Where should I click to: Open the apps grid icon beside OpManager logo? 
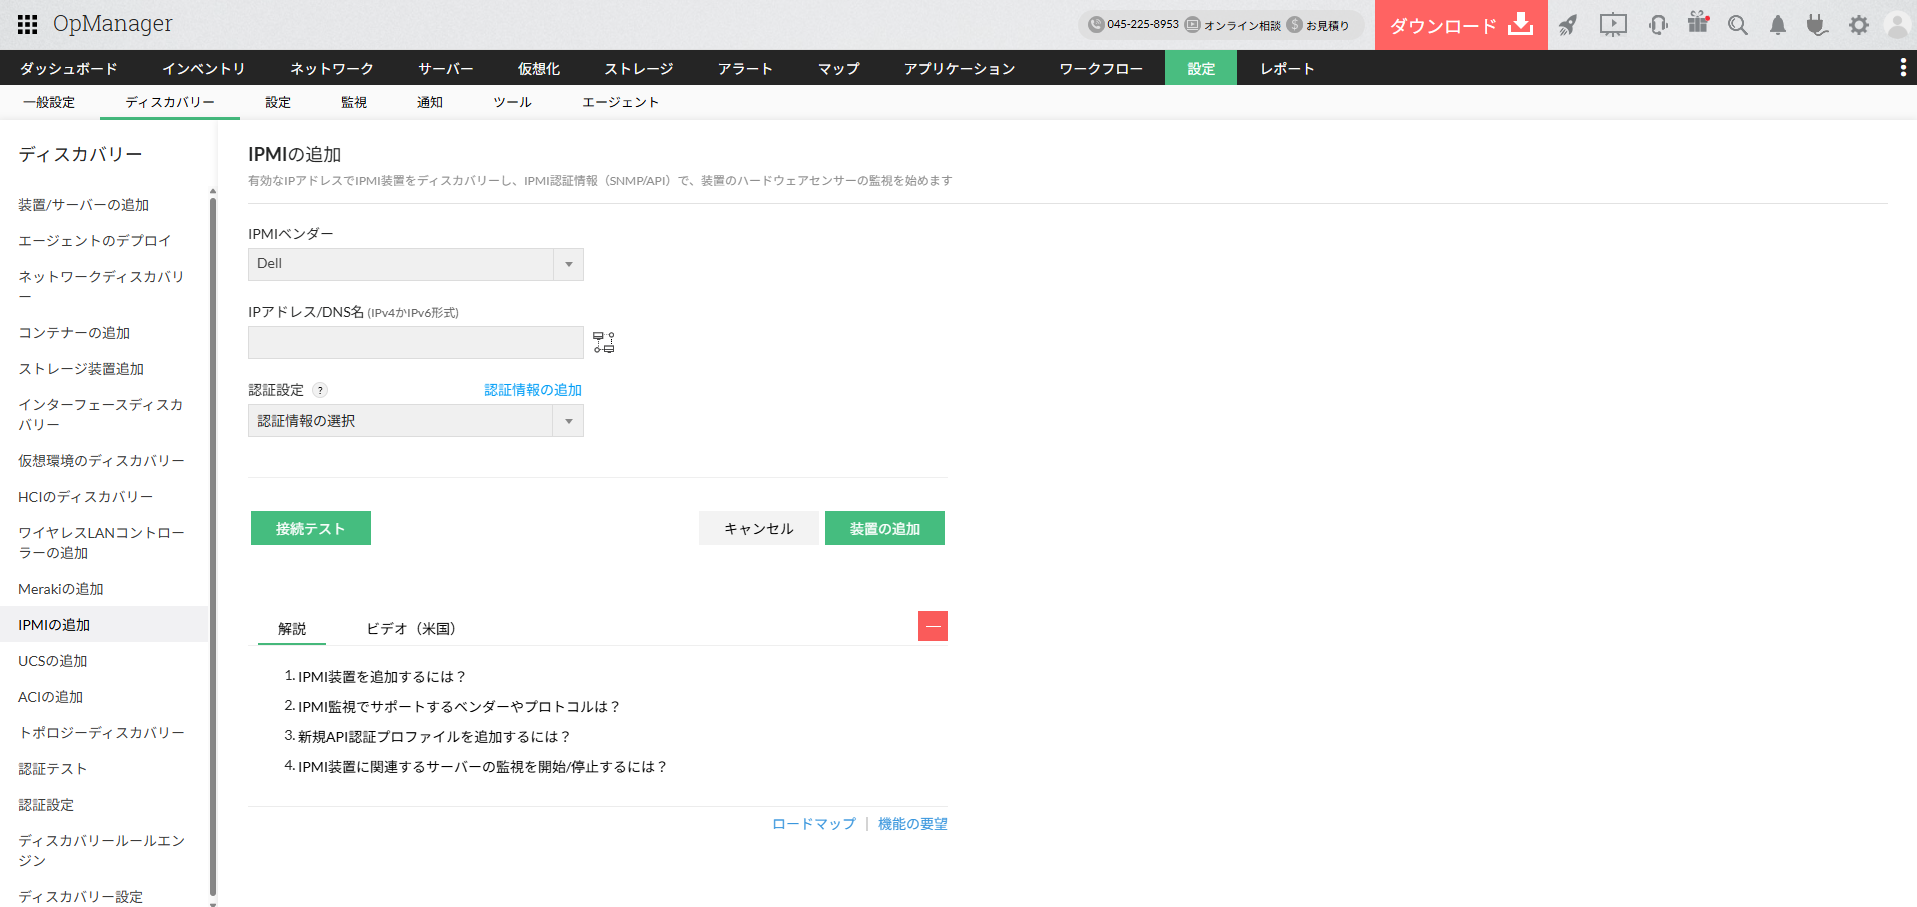click(x=27, y=23)
